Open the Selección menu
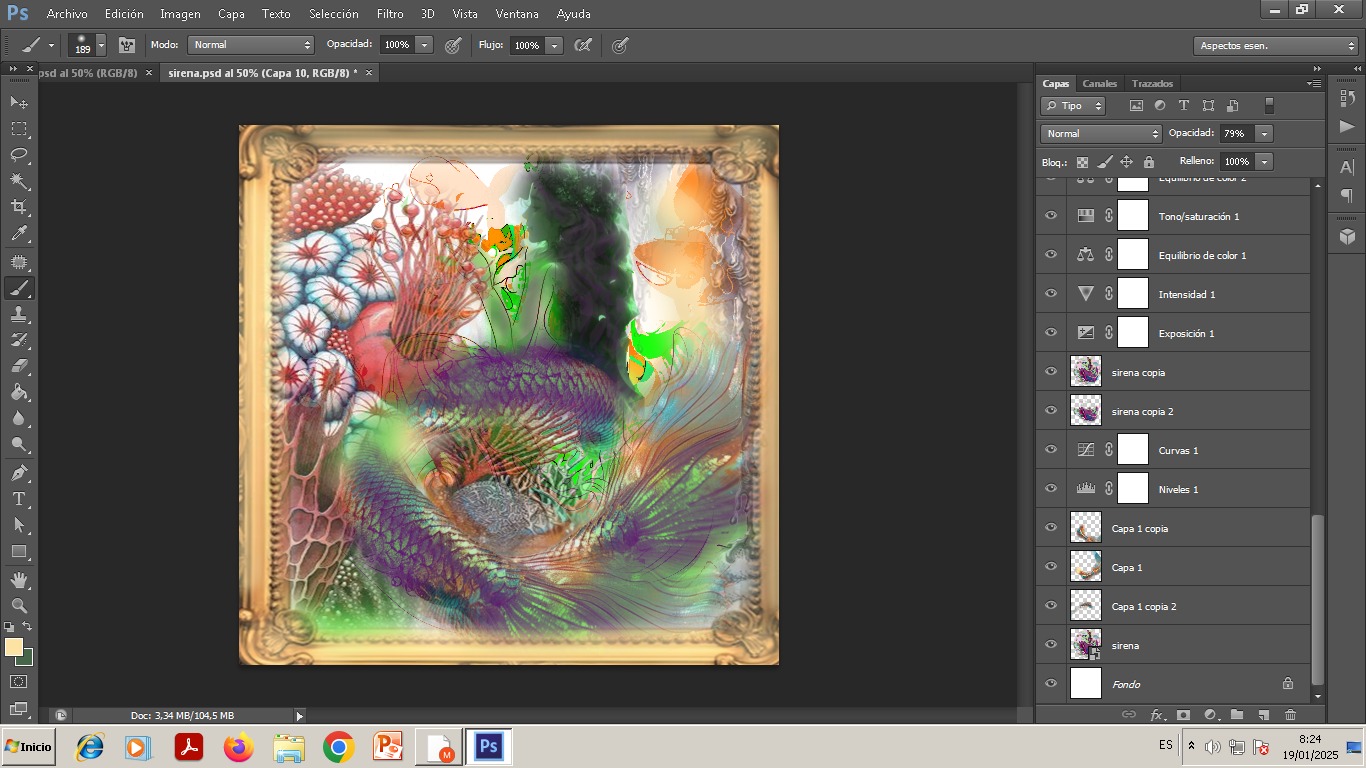The height and width of the screenshot is (768, 1366). coord(334,14)
